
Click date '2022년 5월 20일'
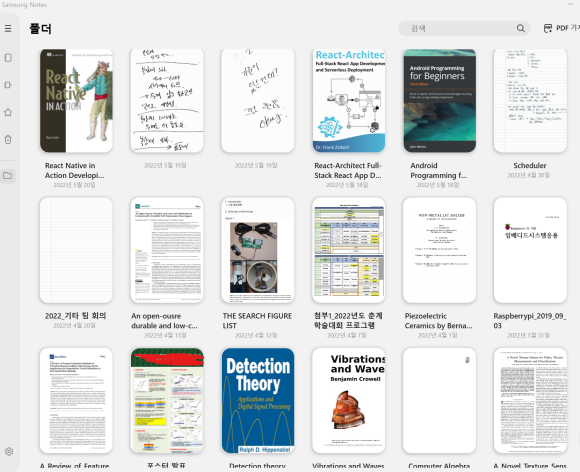click(x=74, y=185)
